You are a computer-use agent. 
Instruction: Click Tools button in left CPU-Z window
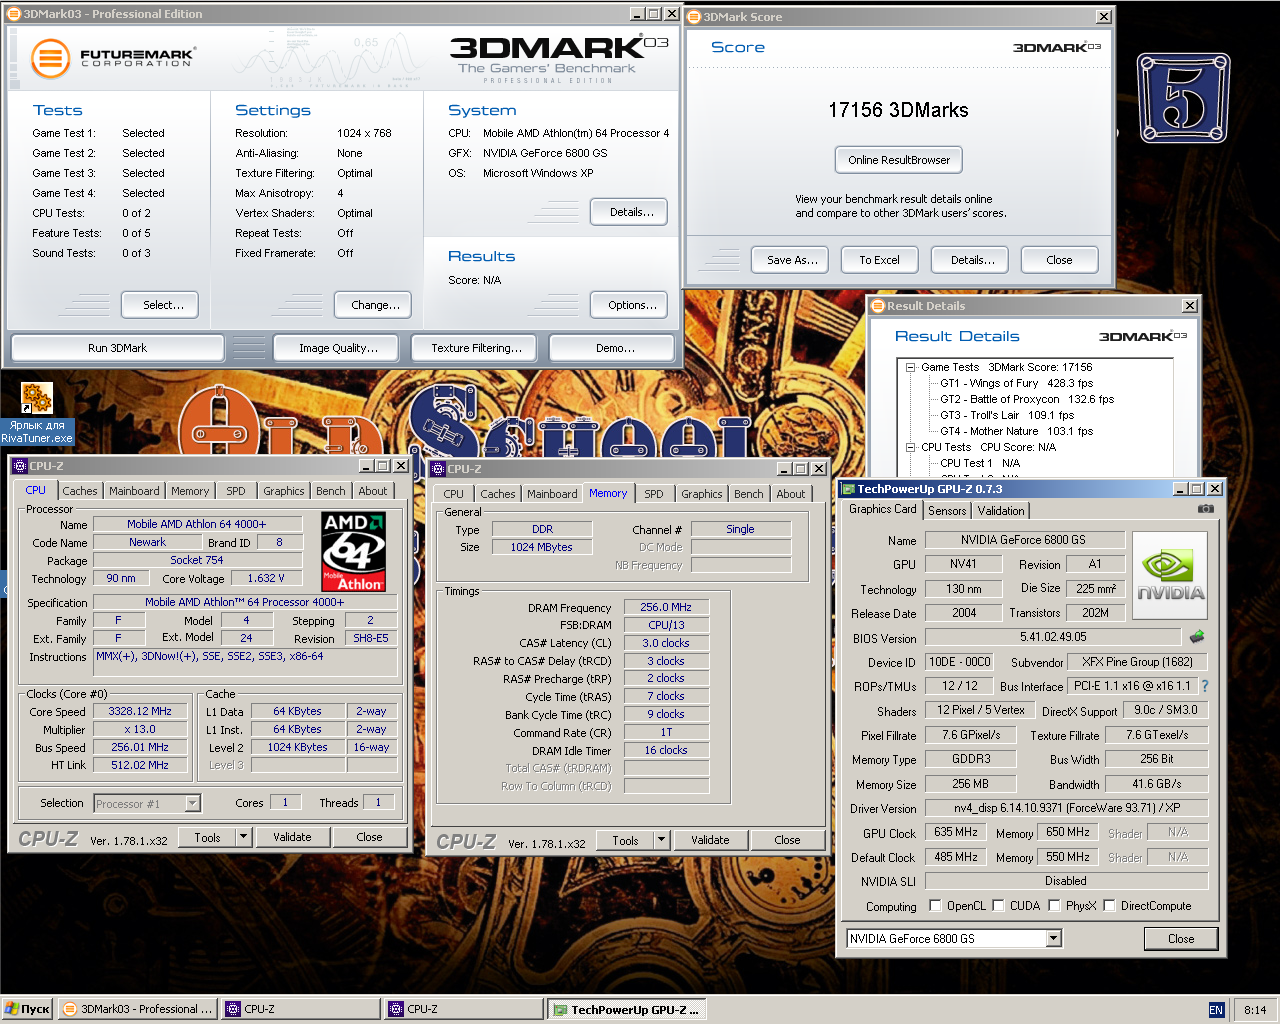(x=207, y=837)
